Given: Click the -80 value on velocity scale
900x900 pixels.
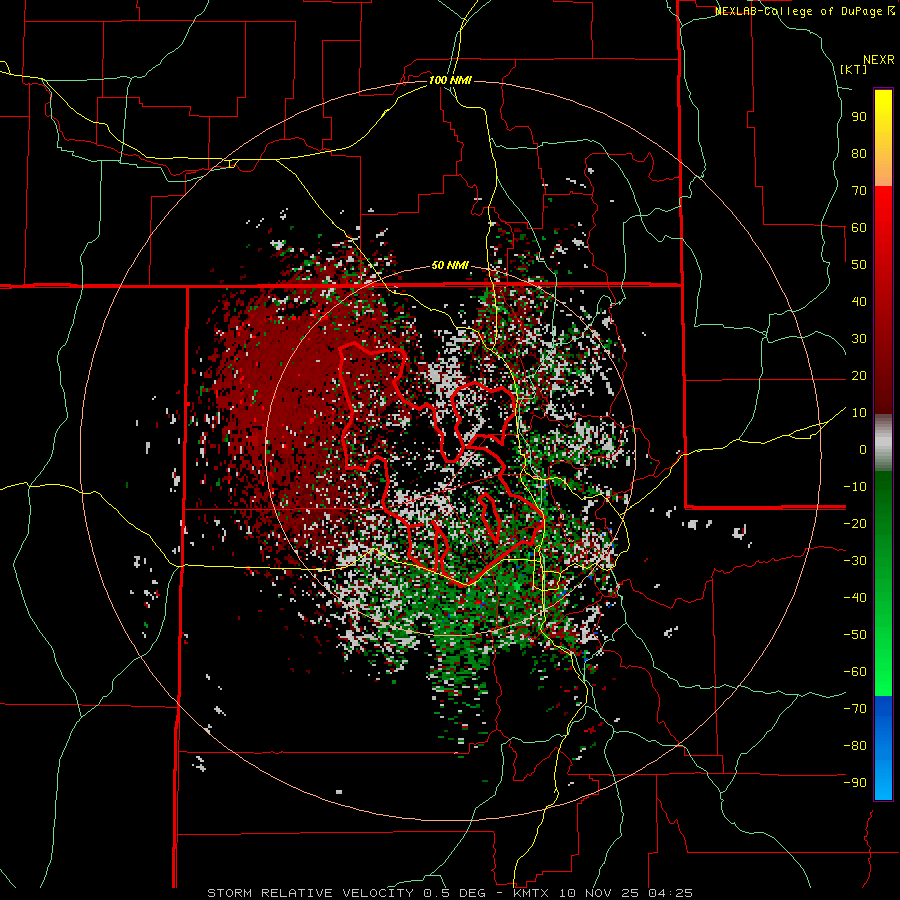Looking at the screenshot, I should tap(855, 746).
